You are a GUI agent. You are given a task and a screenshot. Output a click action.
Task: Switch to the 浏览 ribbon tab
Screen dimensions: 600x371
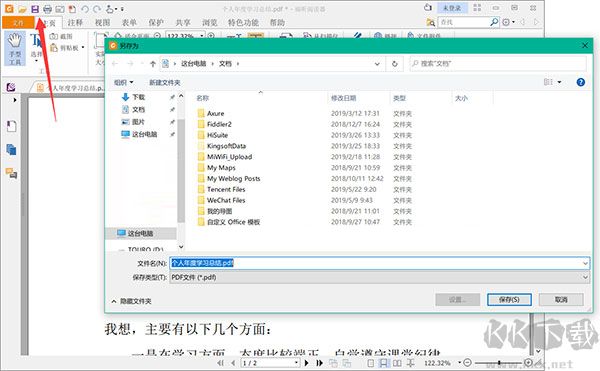tap(210, 23)
